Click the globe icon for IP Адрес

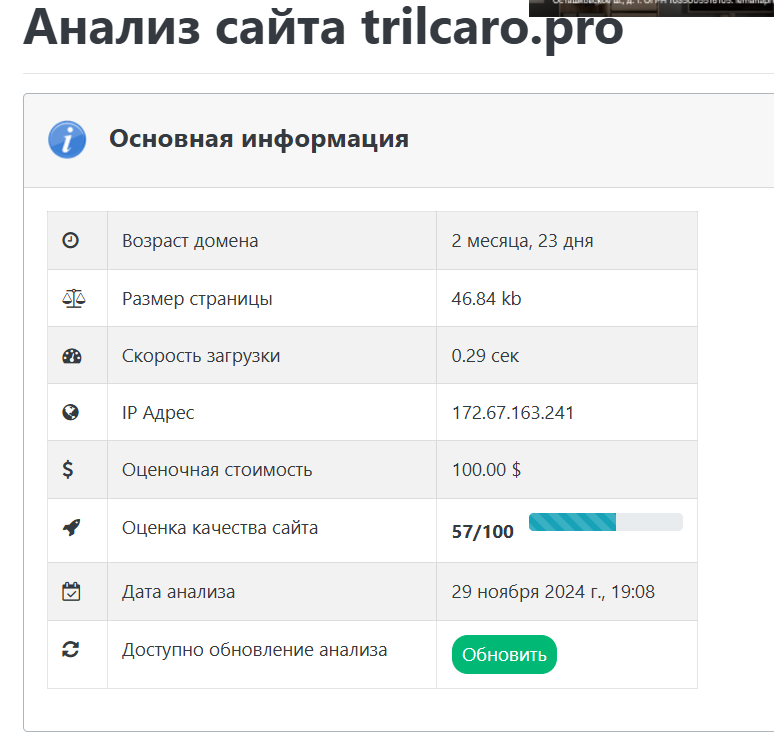pyautogui.click(x=71, y=412)
